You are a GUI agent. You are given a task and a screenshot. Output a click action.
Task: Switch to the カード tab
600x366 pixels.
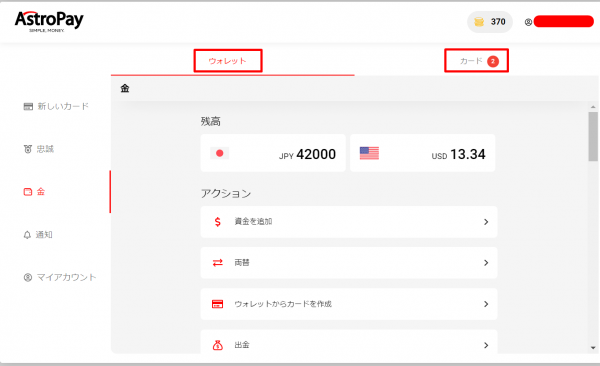(x=476, y=61)
